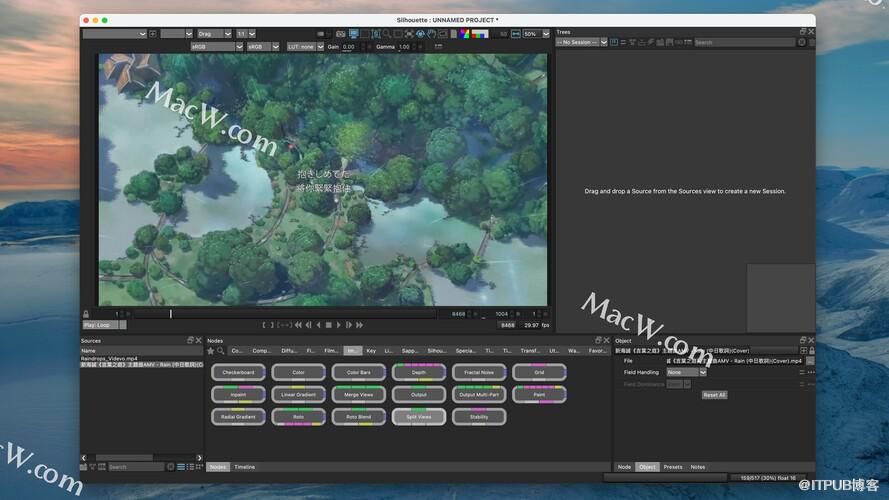Click the list view icon in Sources footer

pyautogui.click(x=181, y=467)
